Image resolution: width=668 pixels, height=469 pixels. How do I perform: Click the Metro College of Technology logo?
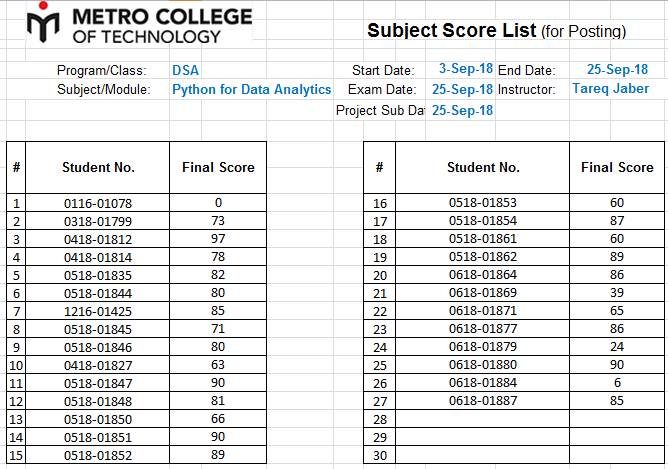[x=139, y=23]
